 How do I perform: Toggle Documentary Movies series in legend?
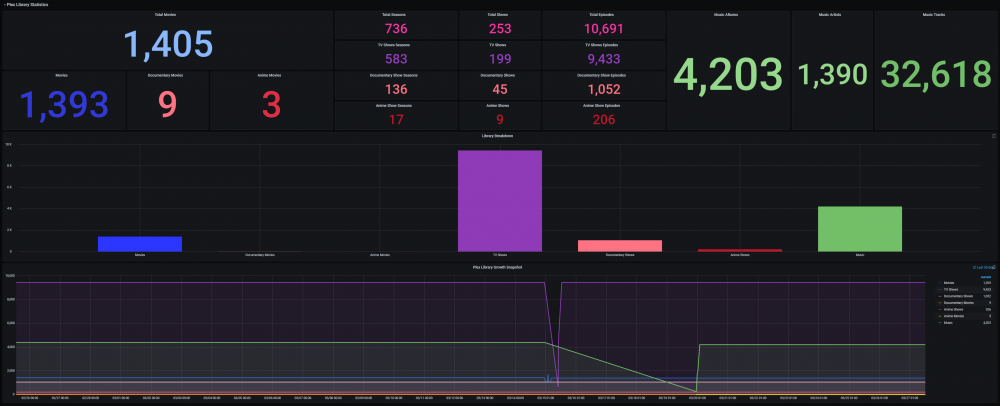coord(959,303)
